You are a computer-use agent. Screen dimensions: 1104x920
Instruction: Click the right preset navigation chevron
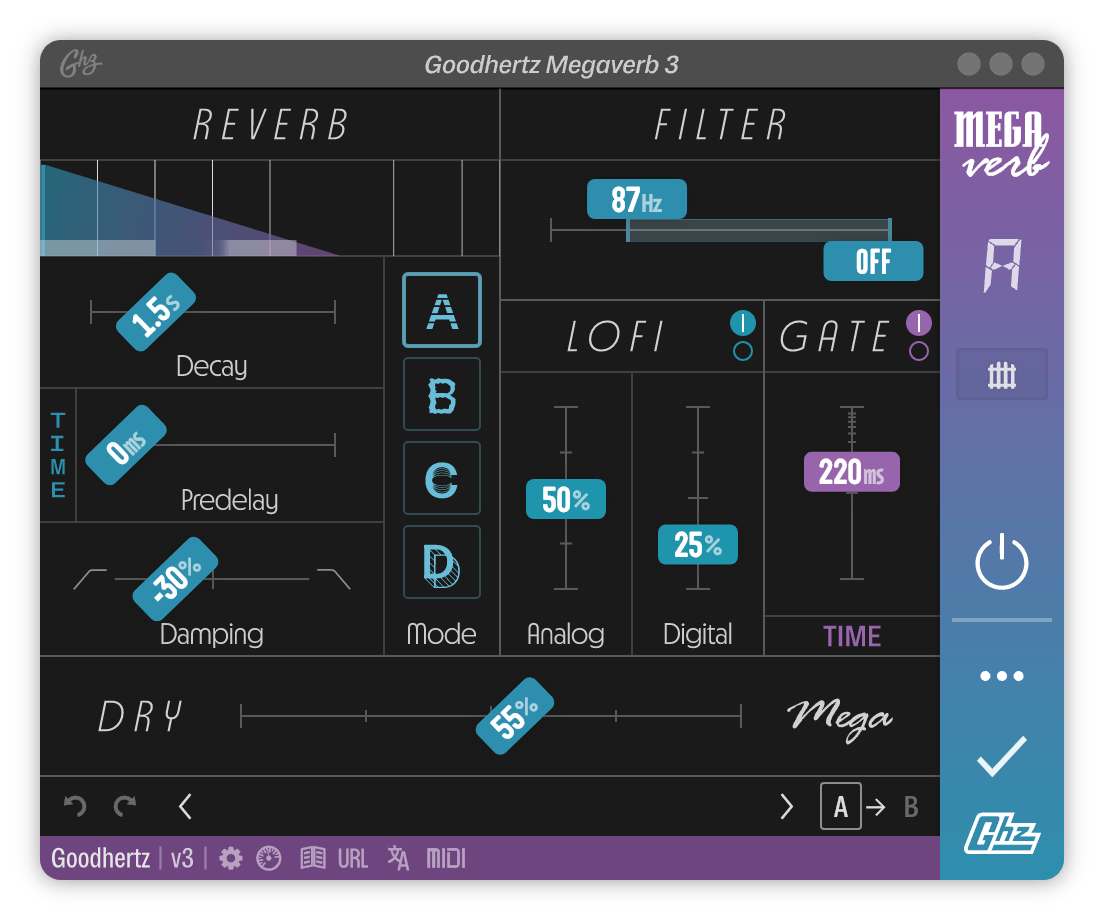tap(786, 806)
